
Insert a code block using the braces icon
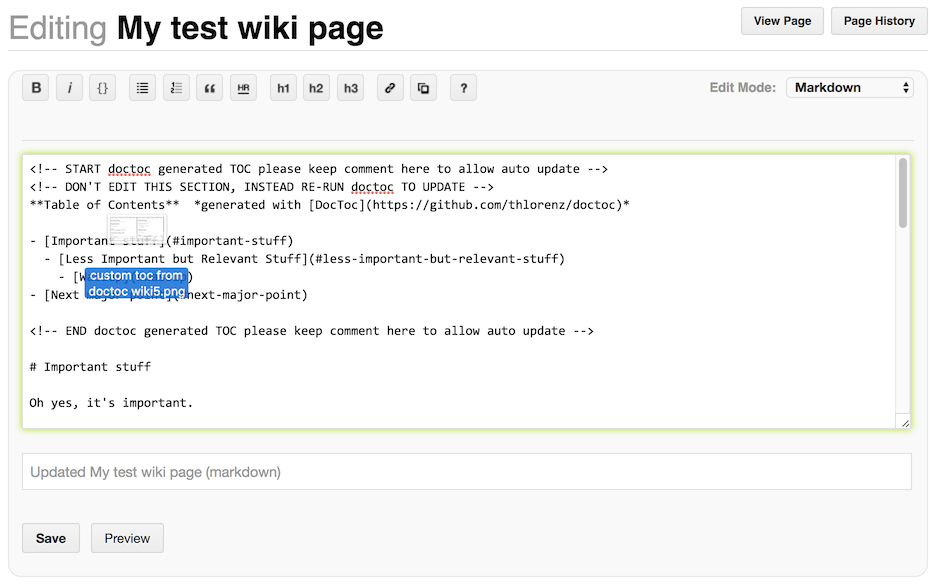[102, 88]
